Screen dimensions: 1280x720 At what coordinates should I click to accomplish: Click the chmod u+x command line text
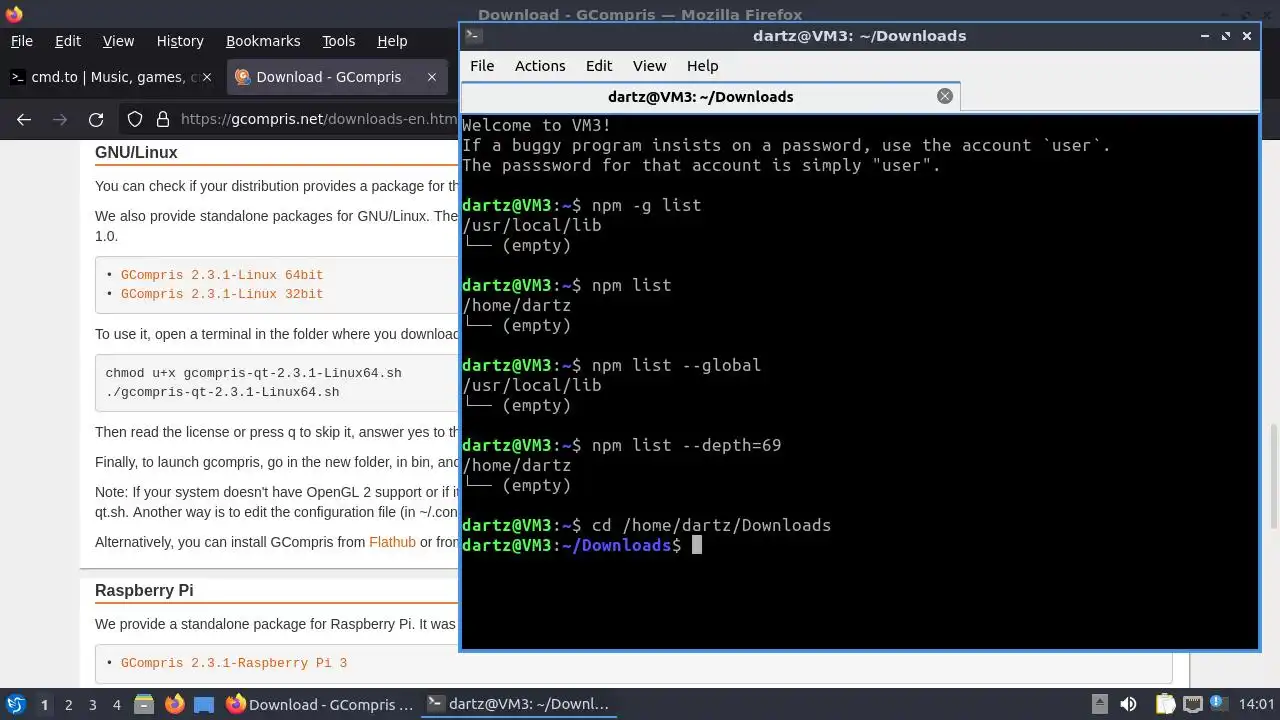click(253, 372)
